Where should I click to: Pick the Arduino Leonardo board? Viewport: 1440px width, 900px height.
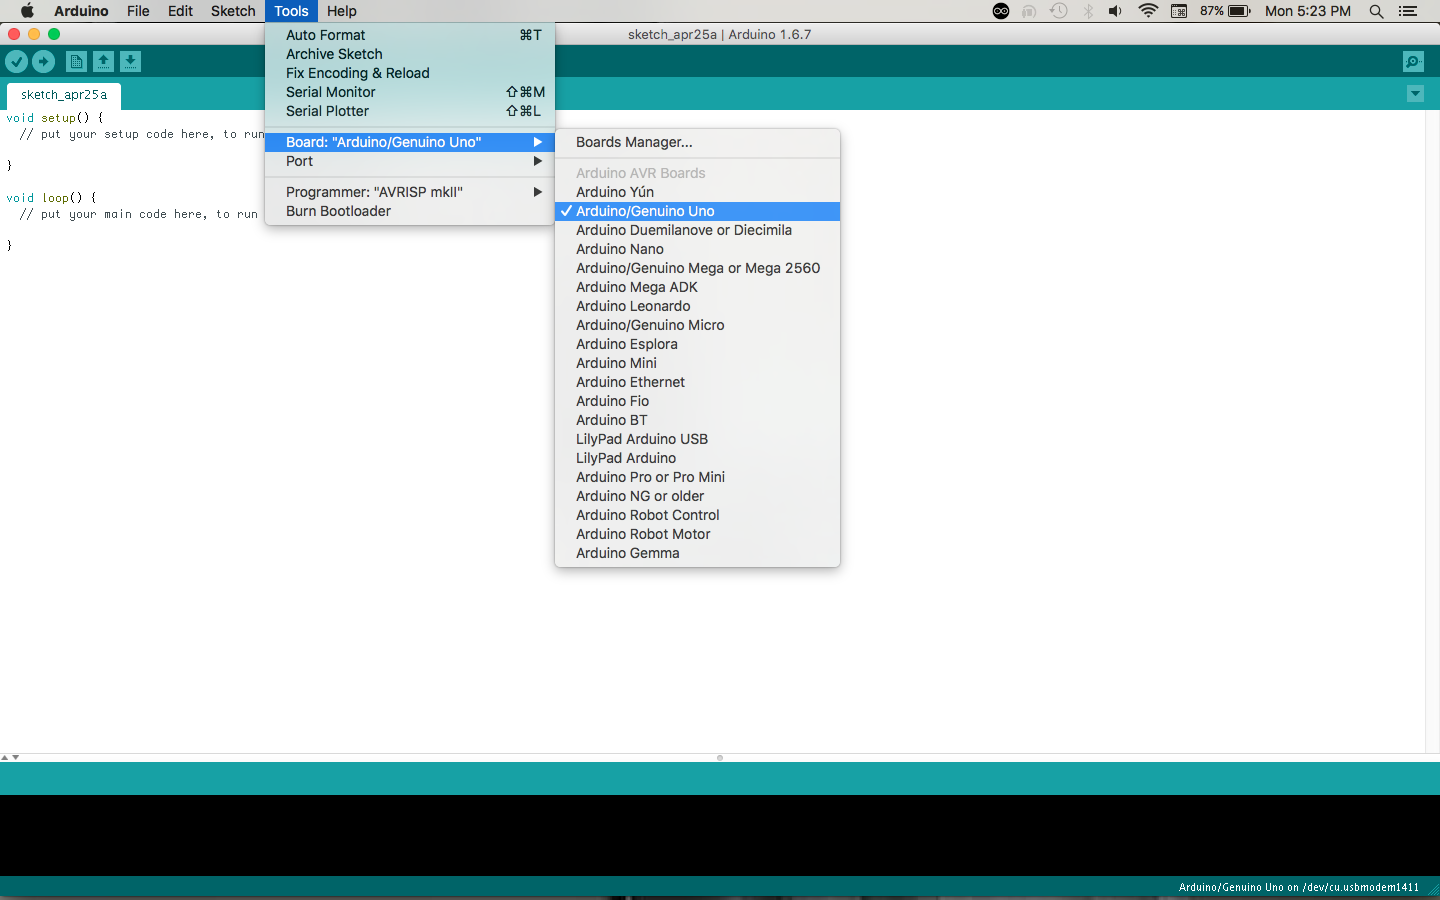697,306
